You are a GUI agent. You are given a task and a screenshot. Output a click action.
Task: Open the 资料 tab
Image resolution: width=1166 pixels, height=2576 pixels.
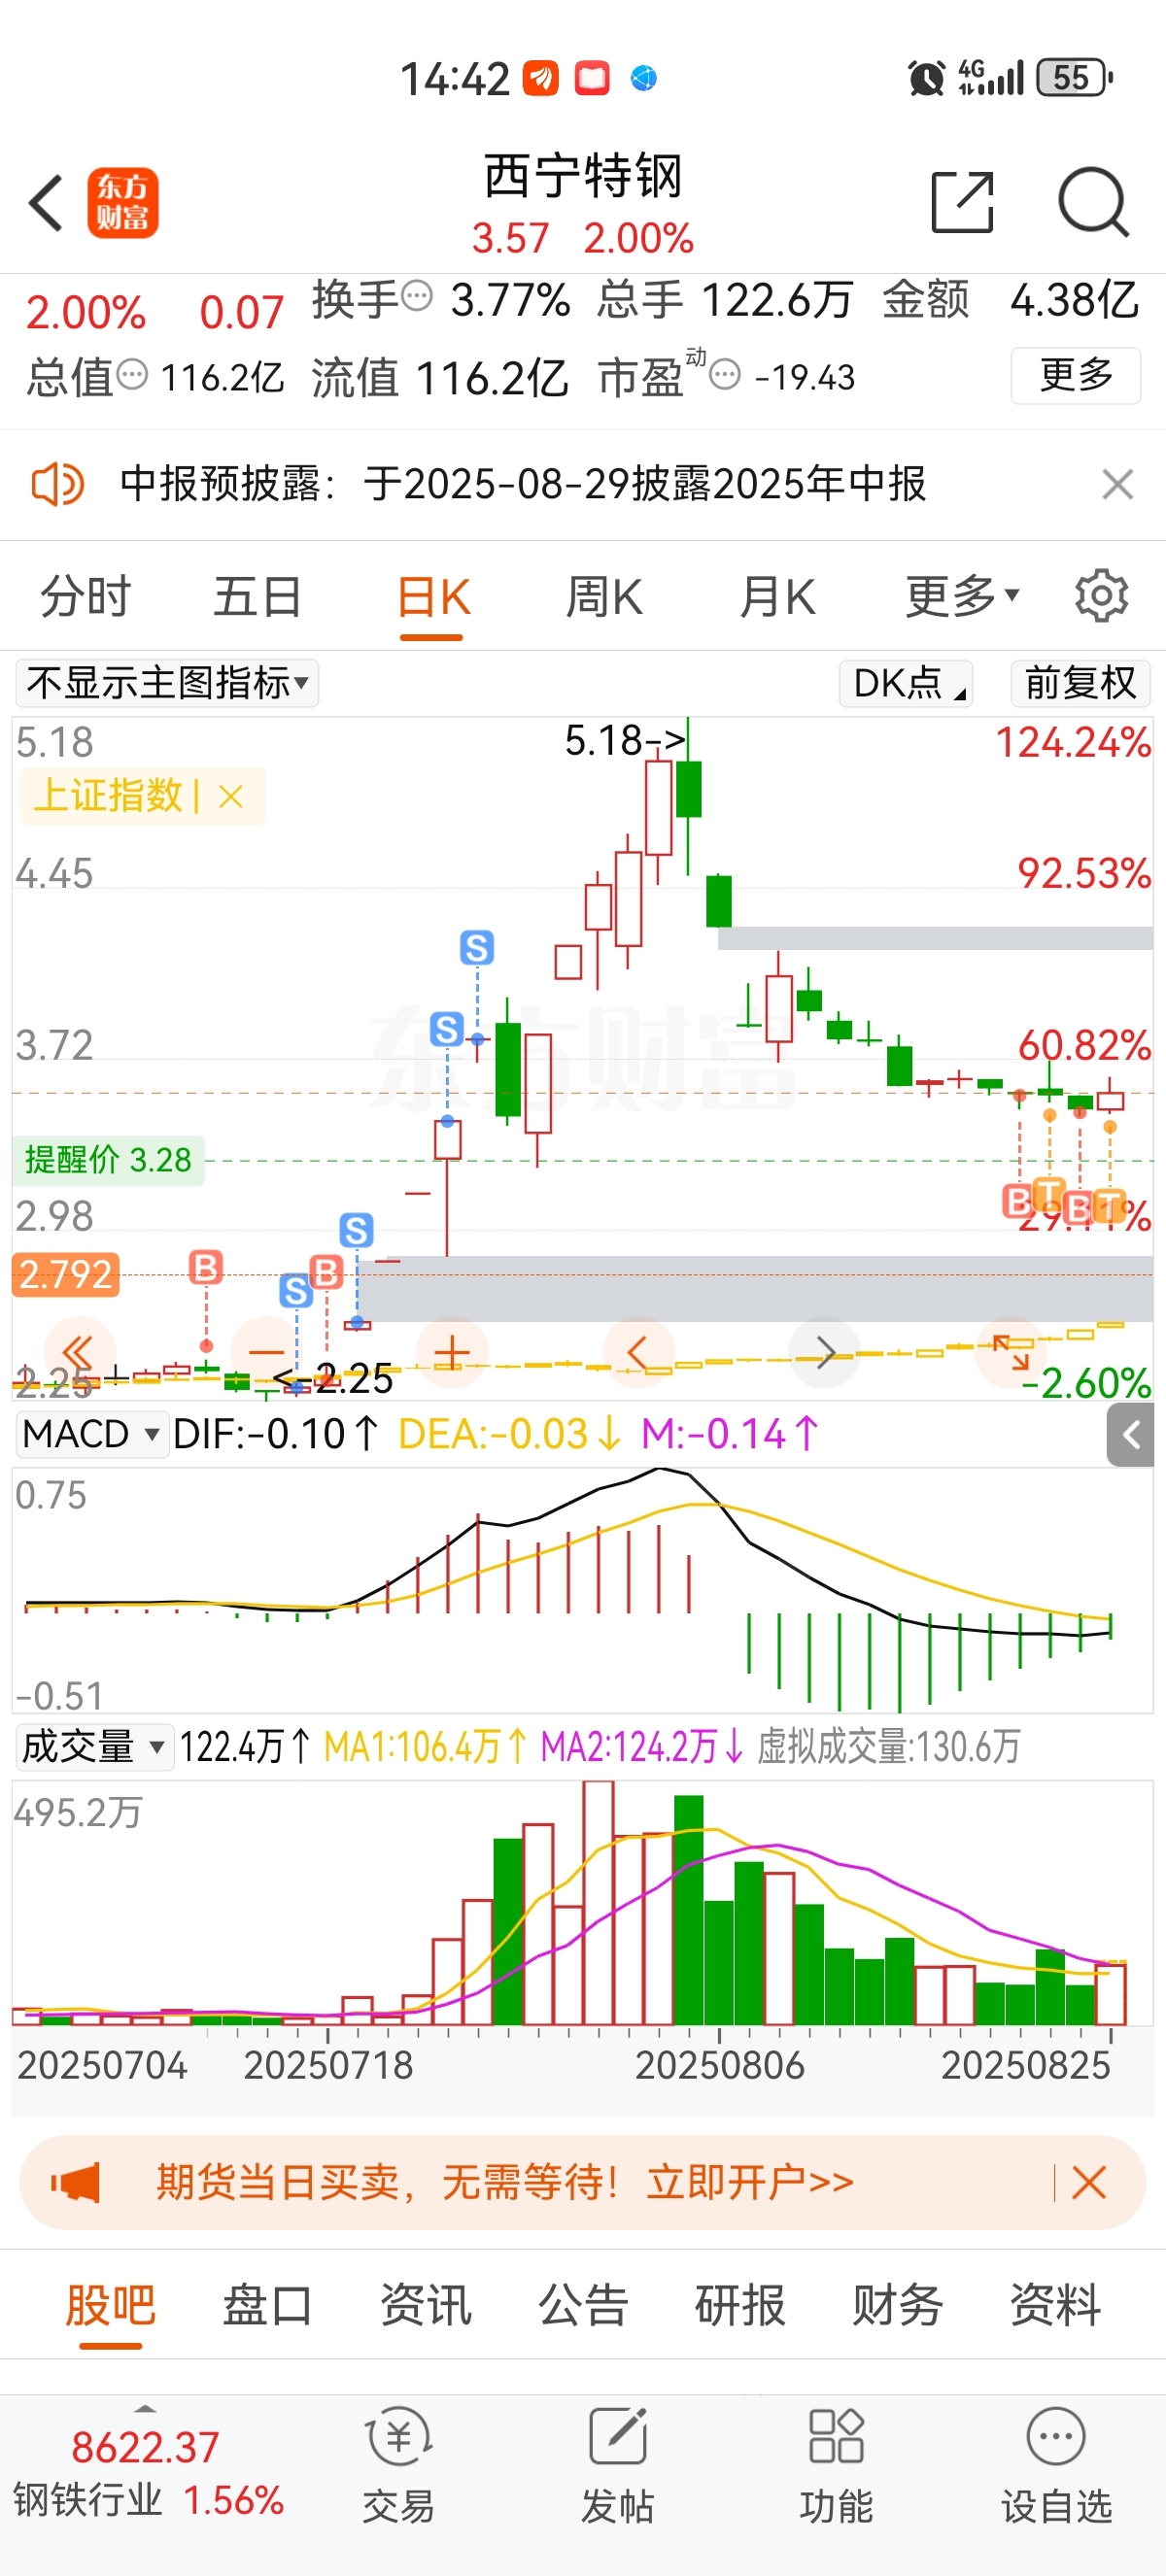1055,2306
